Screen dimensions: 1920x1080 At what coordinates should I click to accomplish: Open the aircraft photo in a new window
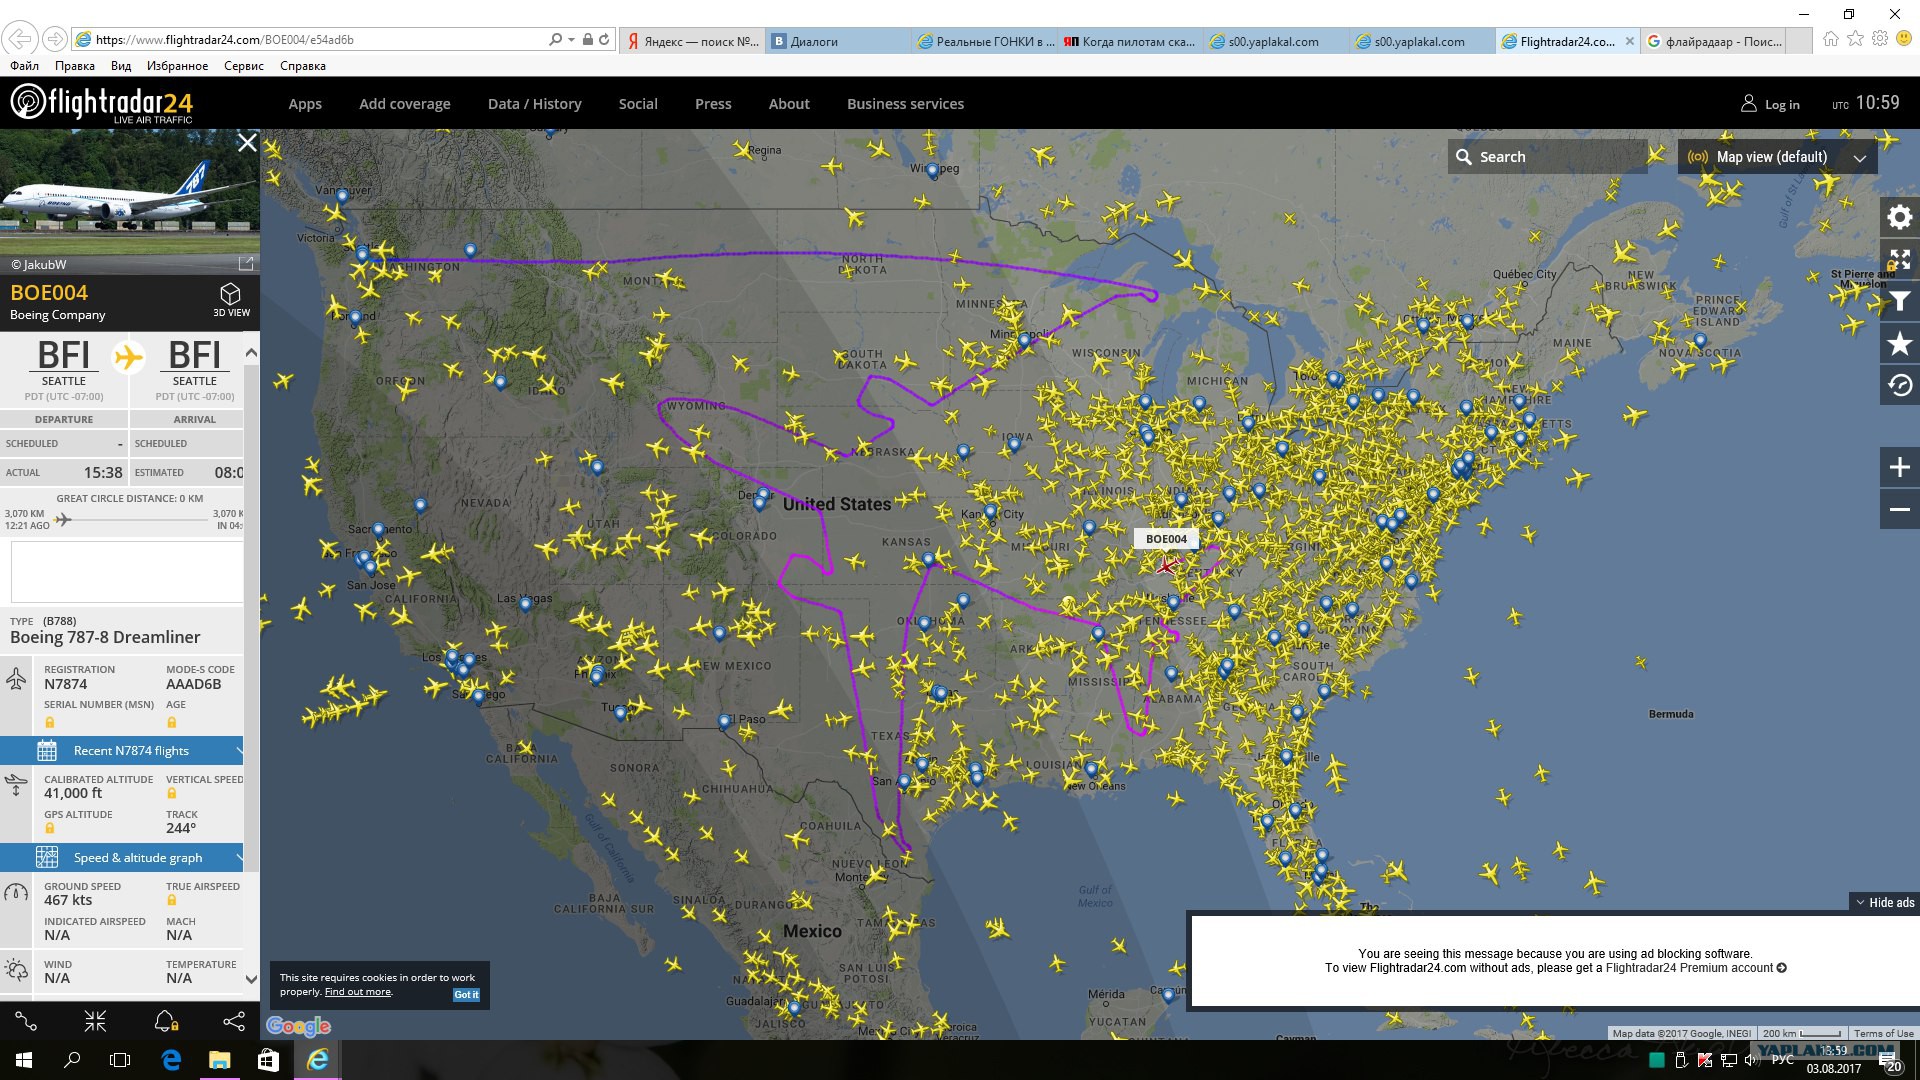pos(245,263)
